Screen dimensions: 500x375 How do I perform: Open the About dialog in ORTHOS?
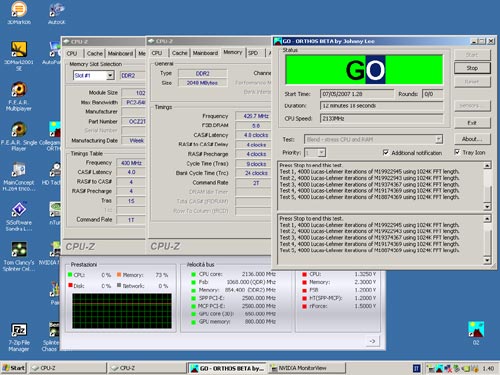472,139
